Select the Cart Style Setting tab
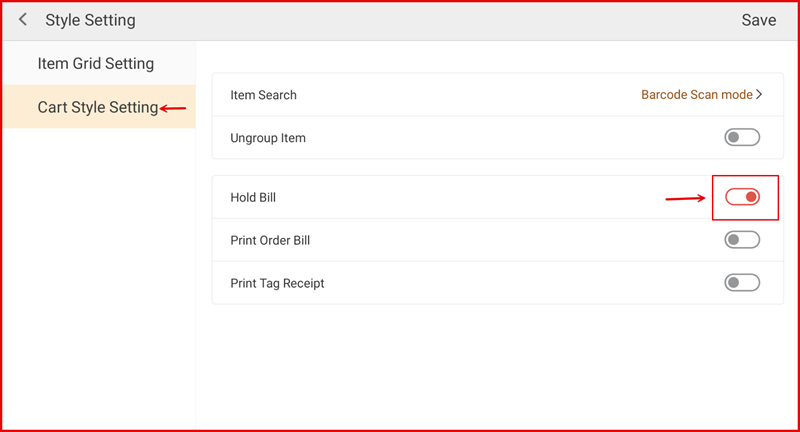Screen dimensions: 800x432 (97, 107)
